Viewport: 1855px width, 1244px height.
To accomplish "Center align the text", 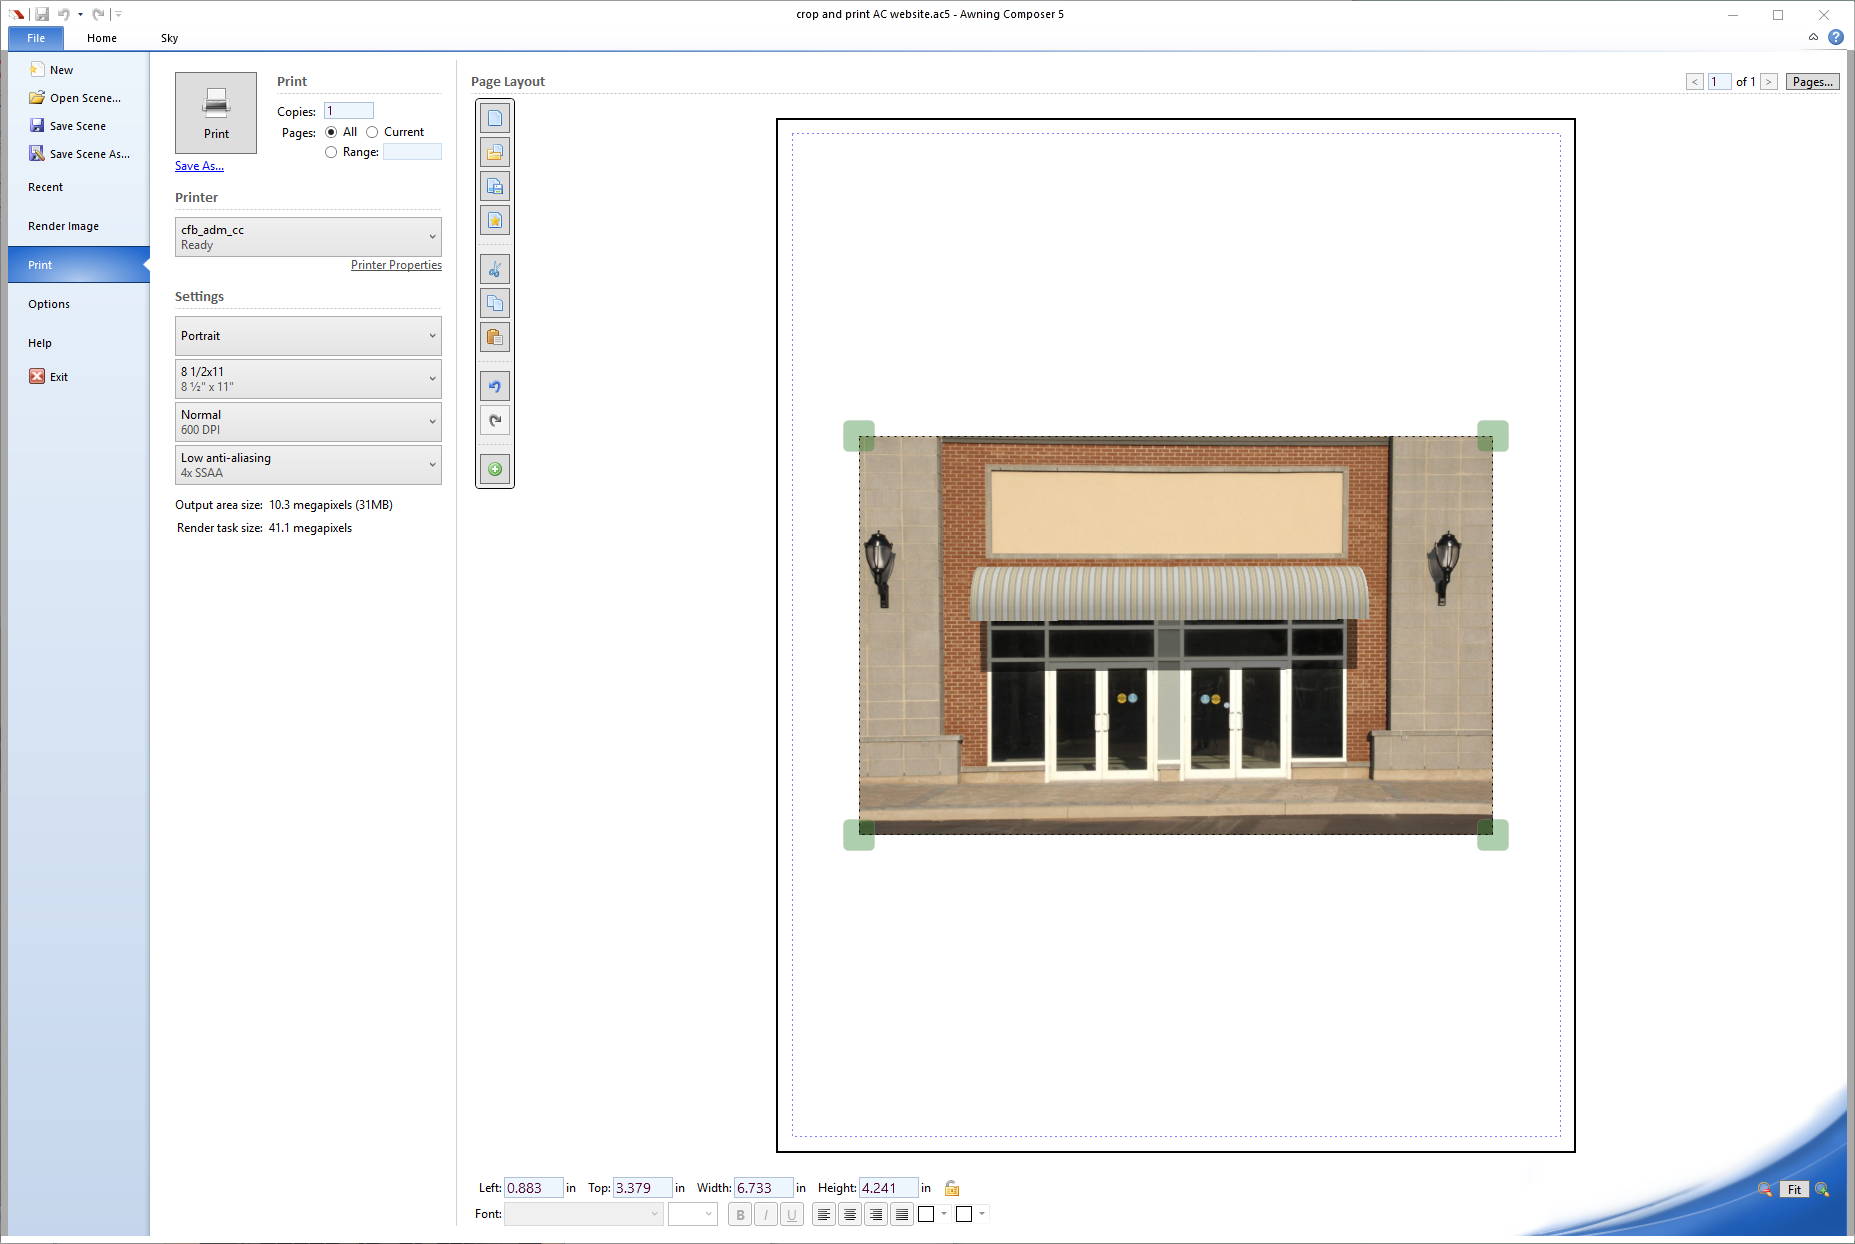I will tap(850, 1214).
